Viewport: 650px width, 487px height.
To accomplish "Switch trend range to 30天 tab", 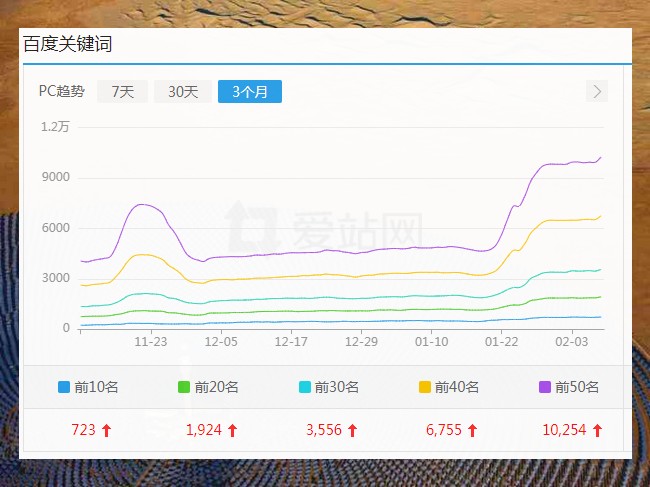I will click(183, 91).
